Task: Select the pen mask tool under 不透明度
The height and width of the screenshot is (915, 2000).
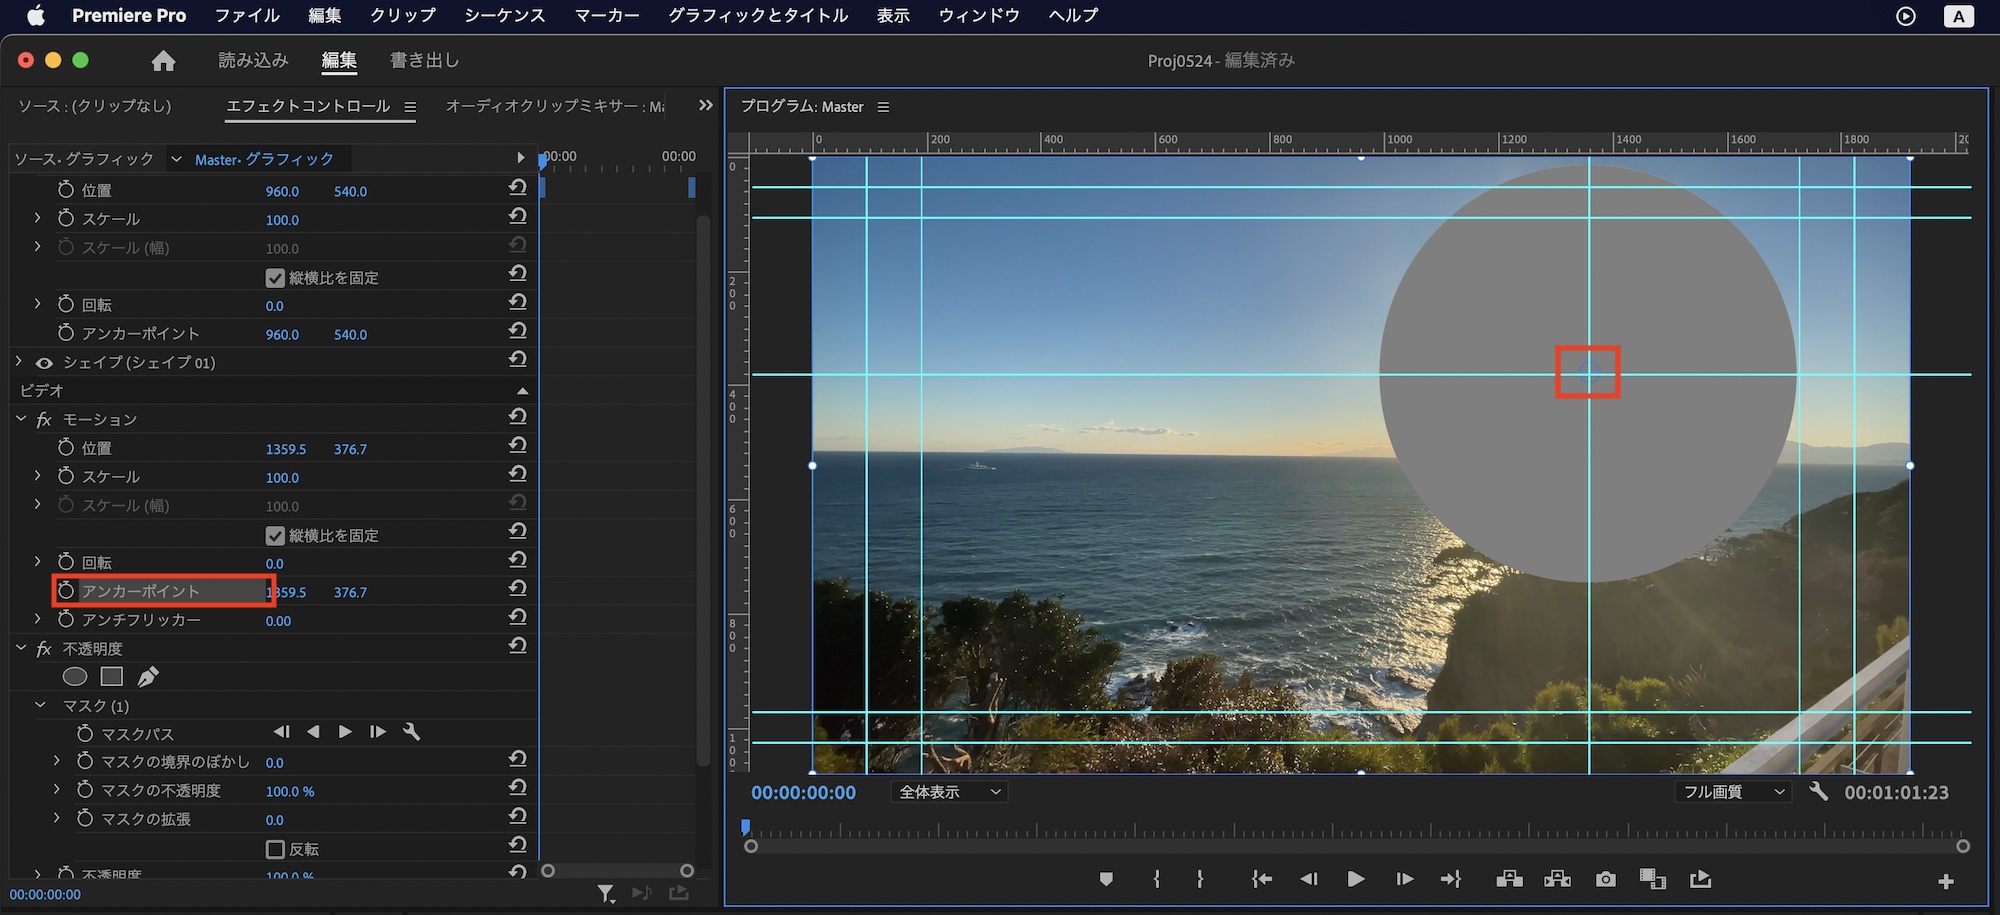Action: (x=148, y=677)
